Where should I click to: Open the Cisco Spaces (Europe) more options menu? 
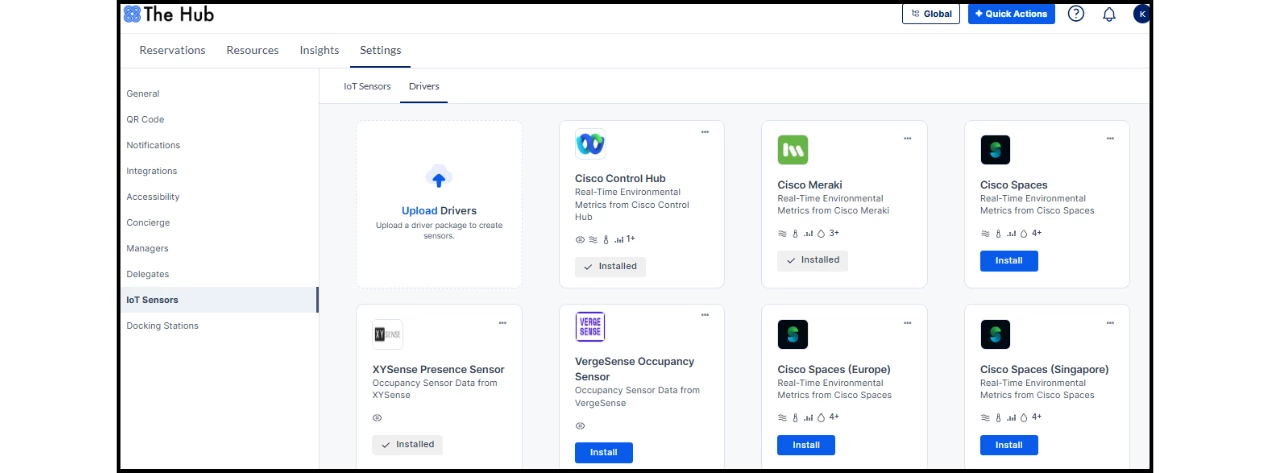point(908,322)
